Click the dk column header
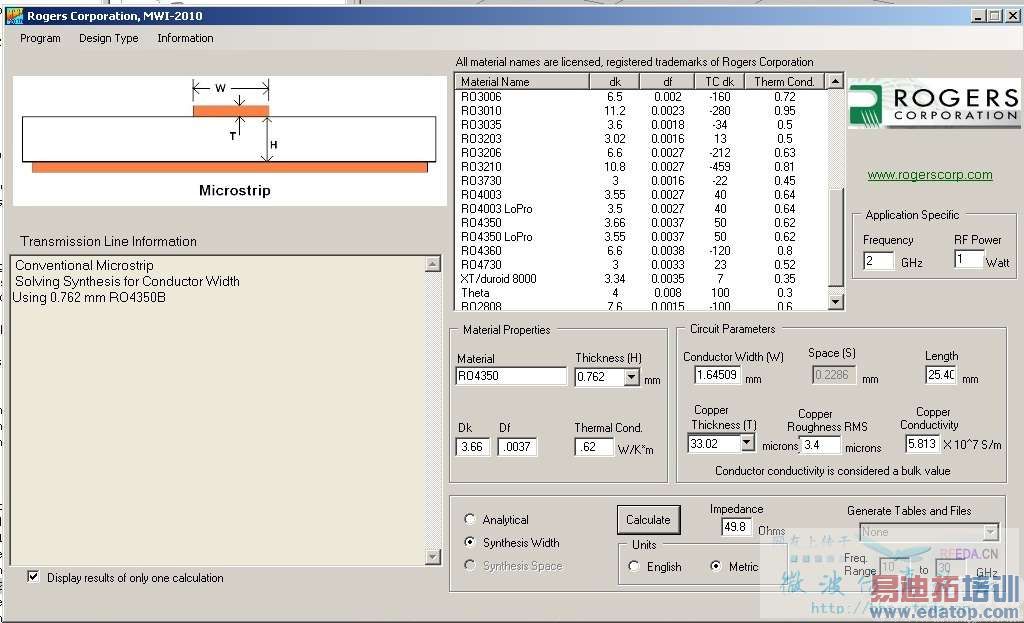 [x=614, y=82]
